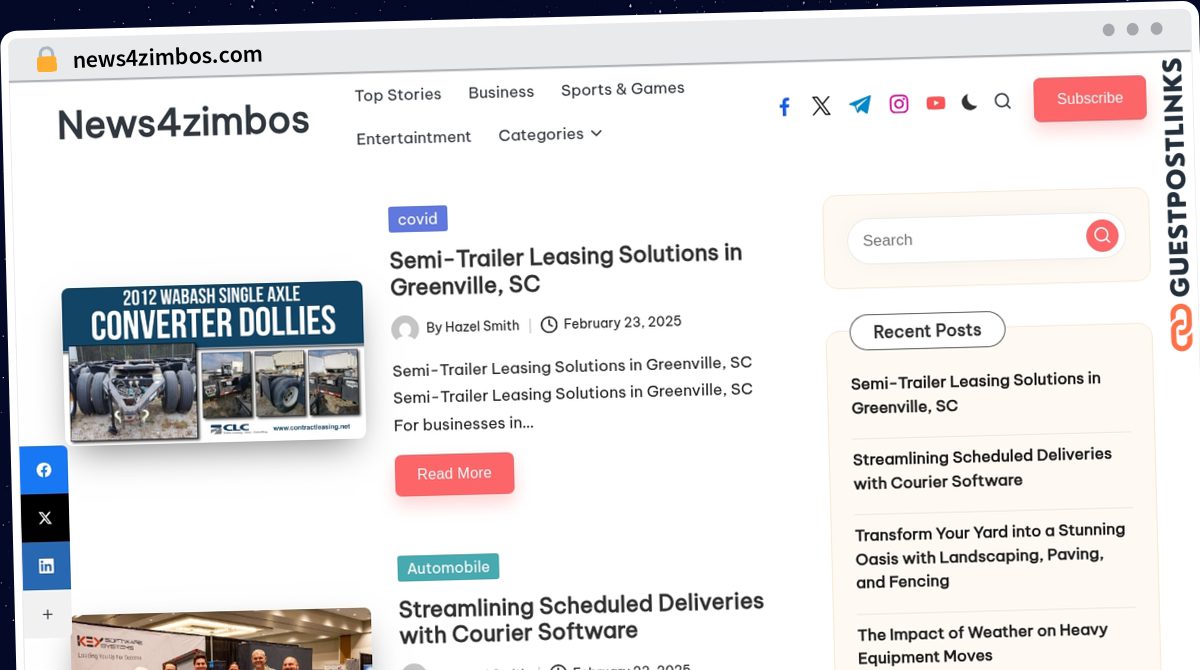Viewport: 1200px width, 670px height.
Task: Expand more share options plus button
Action: tap(47, 614)
